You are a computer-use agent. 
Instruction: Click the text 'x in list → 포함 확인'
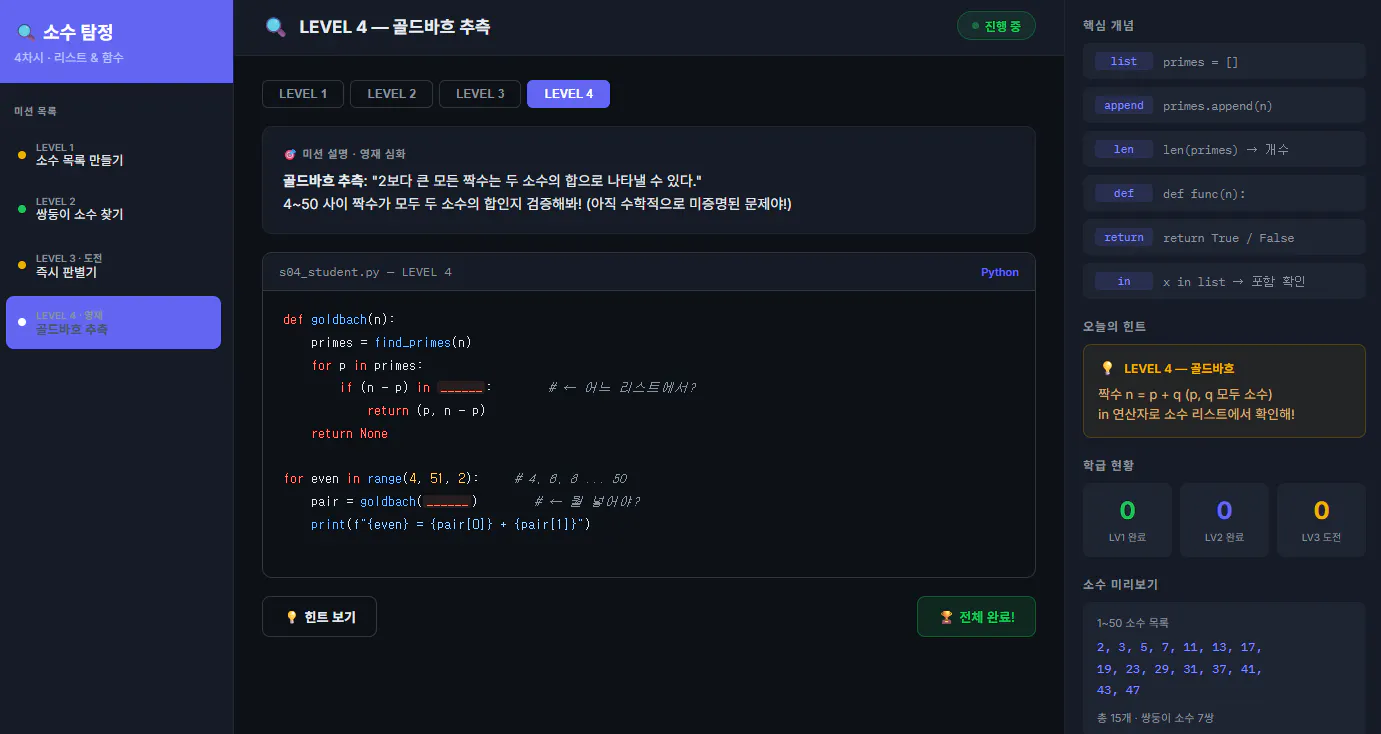(x=1234, y=282)
